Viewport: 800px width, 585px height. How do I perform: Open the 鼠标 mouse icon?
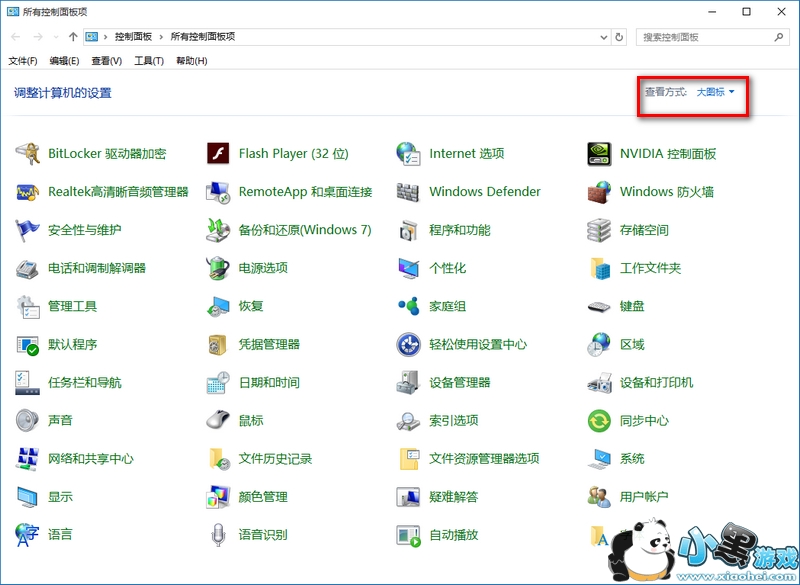(218, 421)
